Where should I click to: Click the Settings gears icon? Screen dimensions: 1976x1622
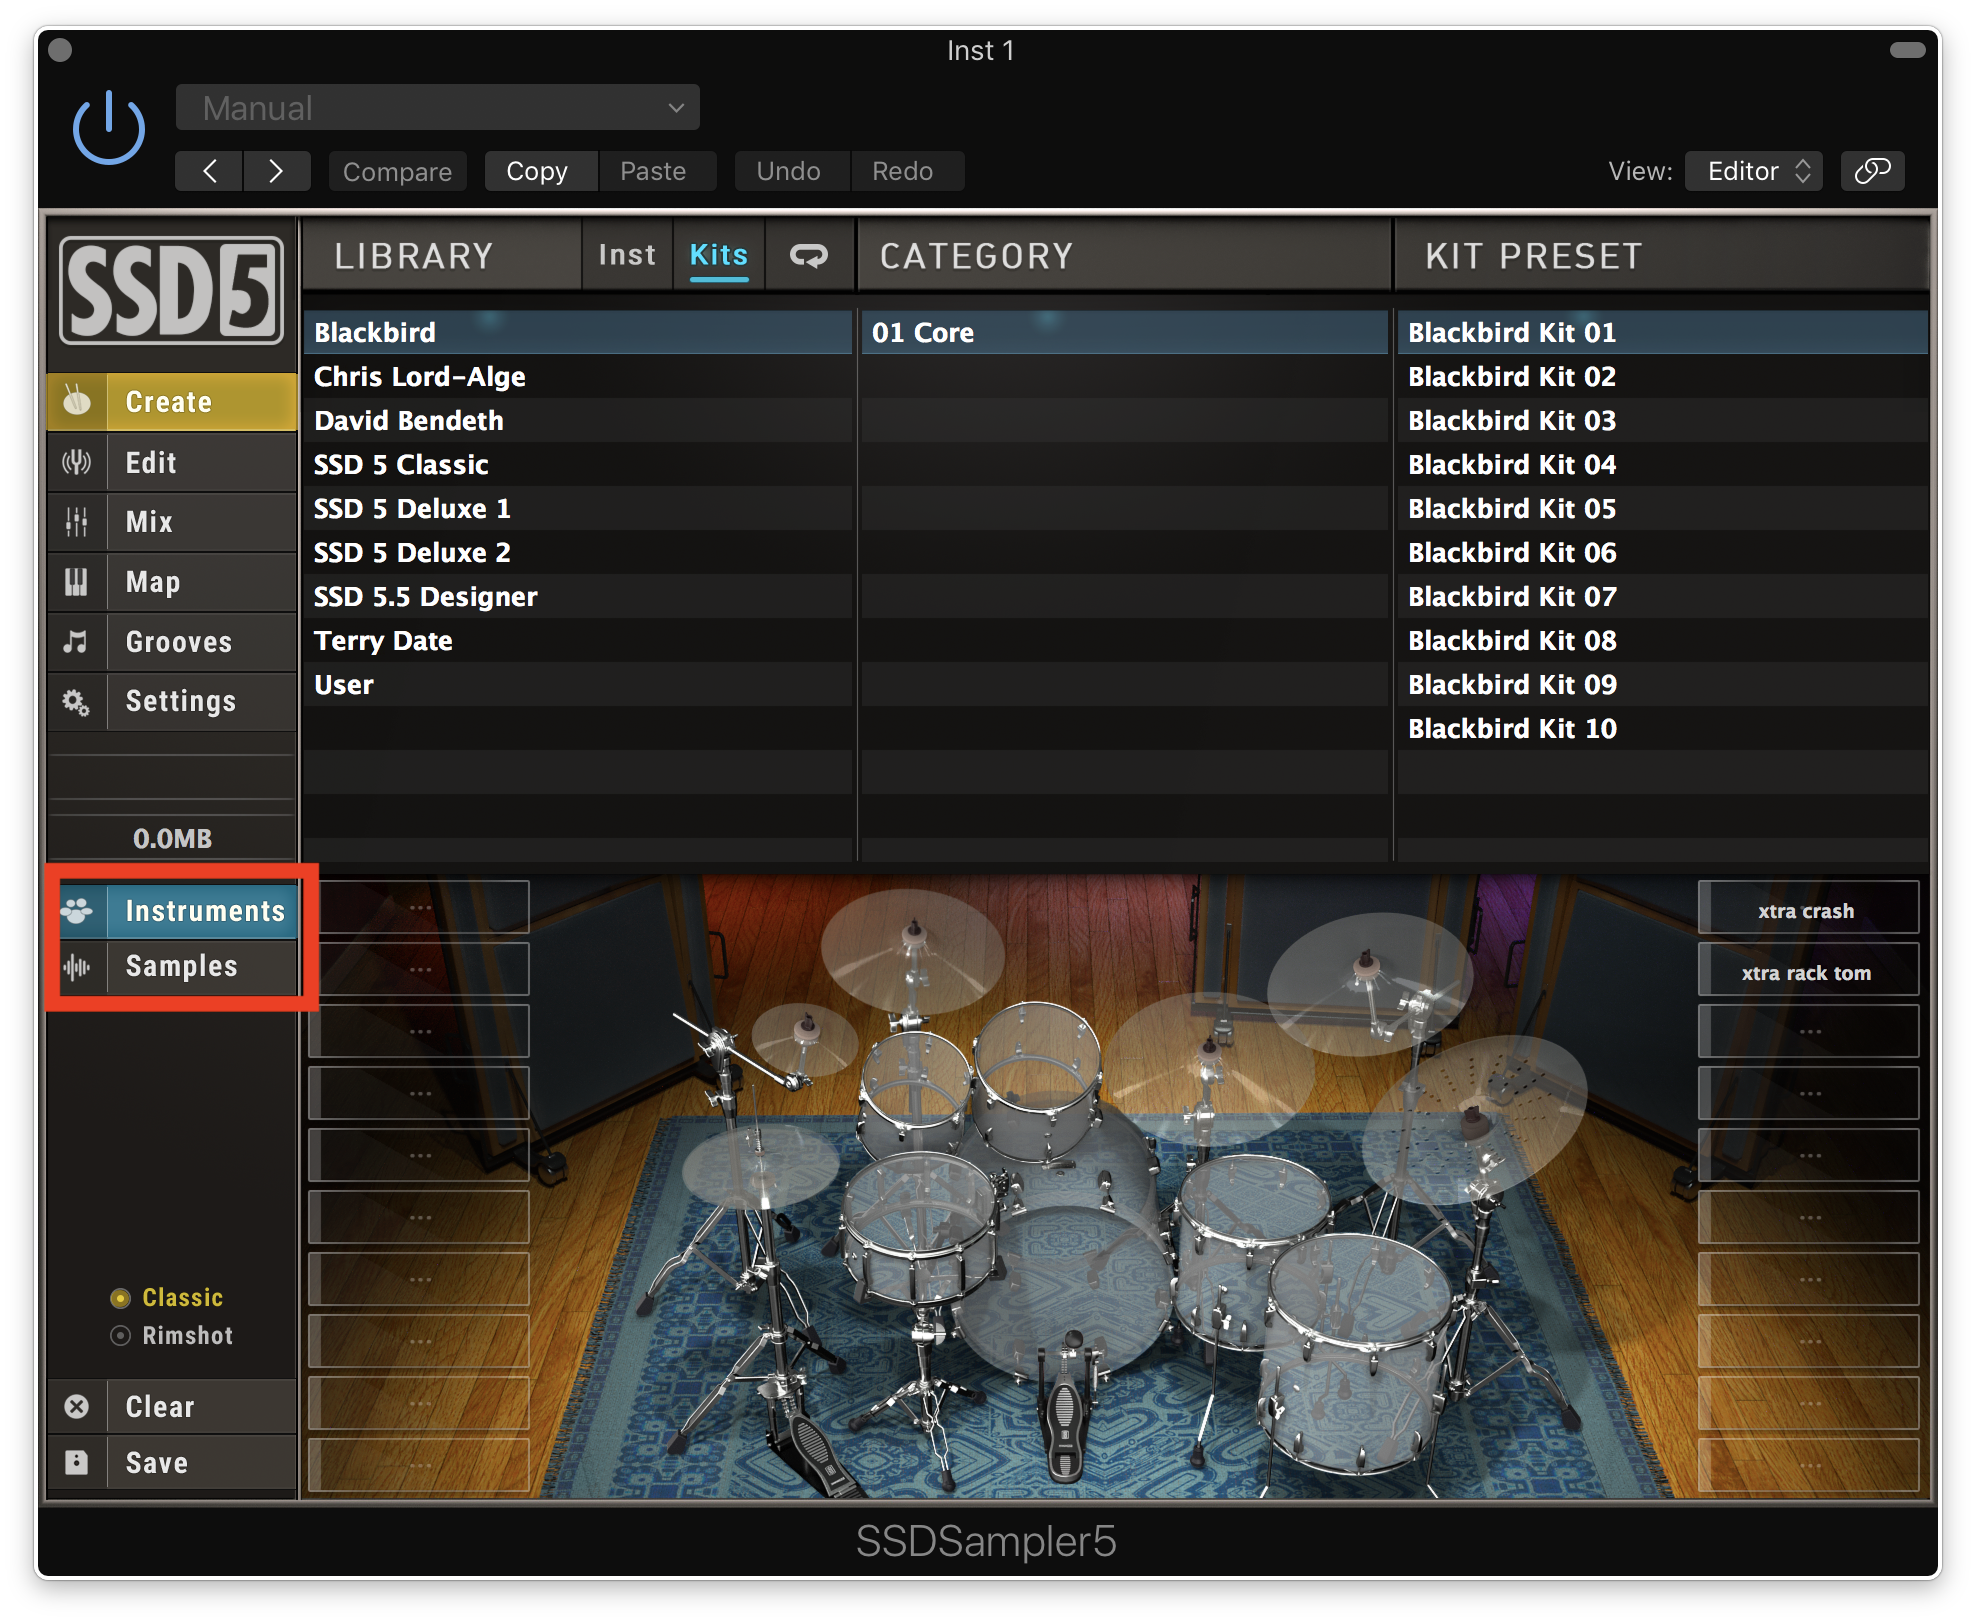point(77,702)
